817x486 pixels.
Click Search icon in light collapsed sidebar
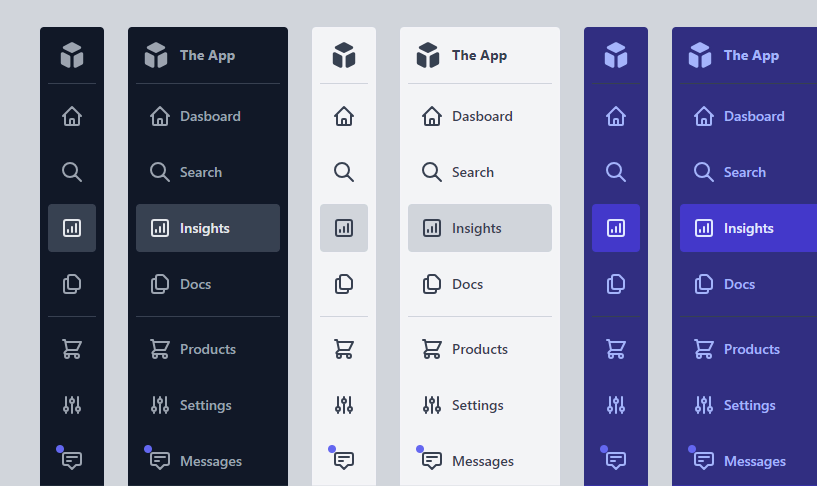pos(344,172)
